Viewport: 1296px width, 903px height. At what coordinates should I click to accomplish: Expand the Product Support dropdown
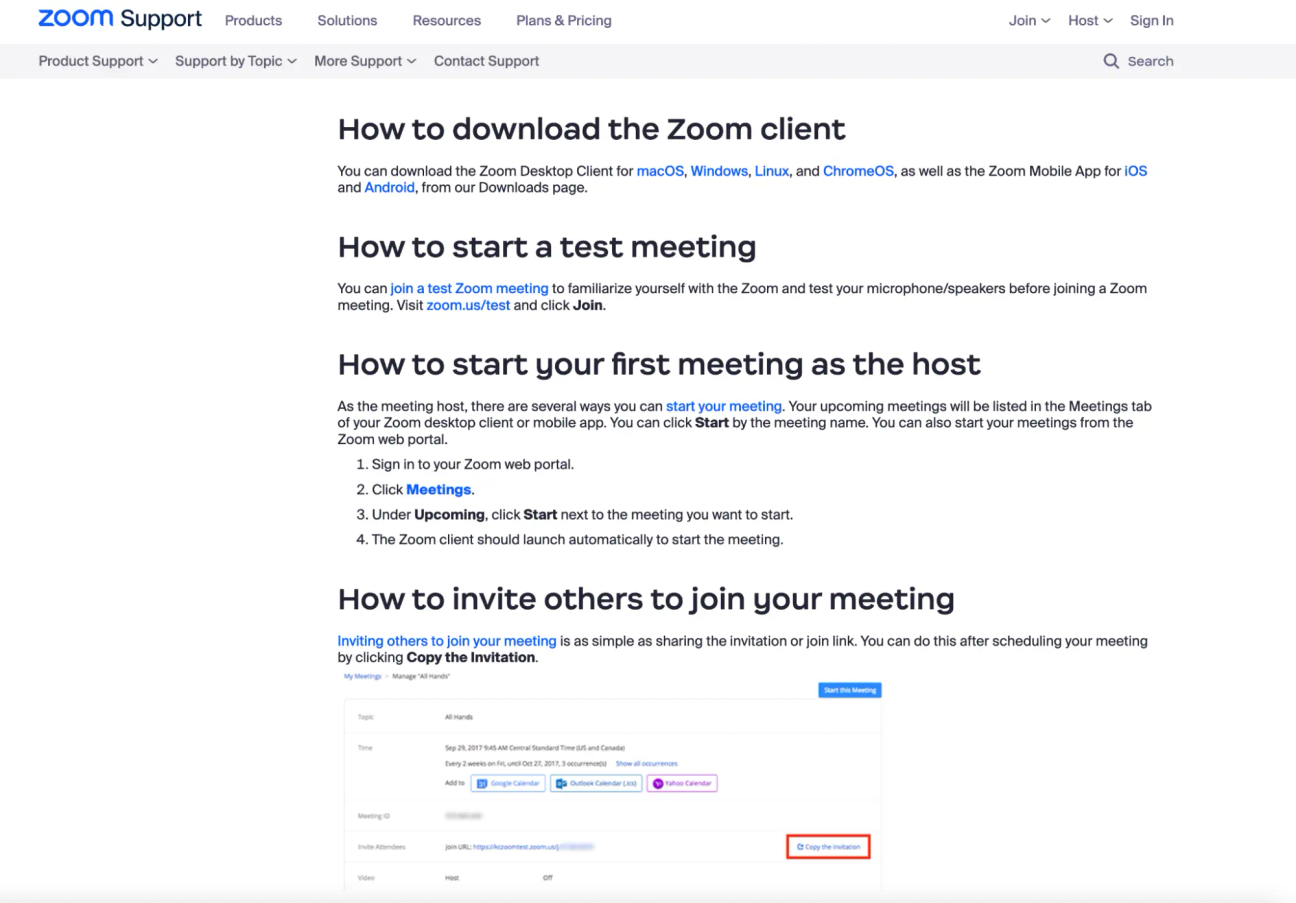coord(98,61)
